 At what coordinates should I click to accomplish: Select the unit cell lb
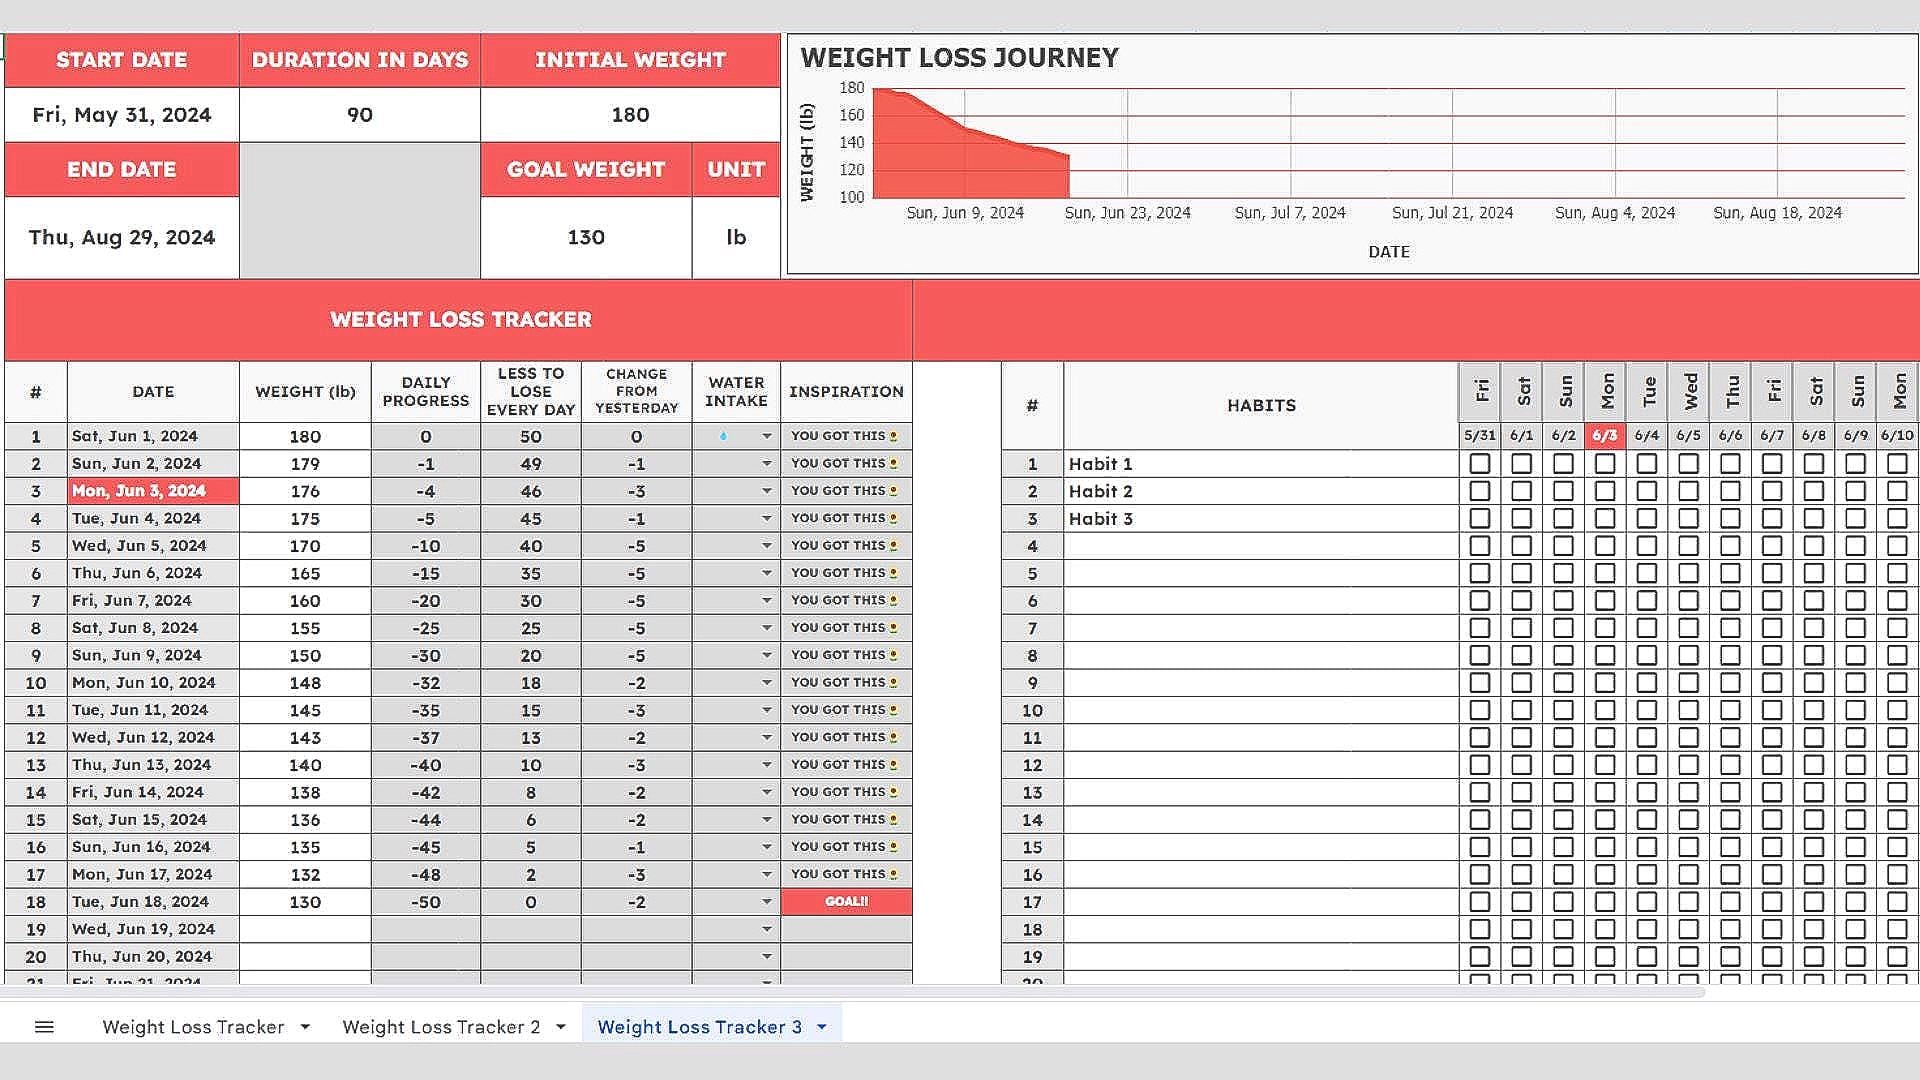[x=736, y=237]
